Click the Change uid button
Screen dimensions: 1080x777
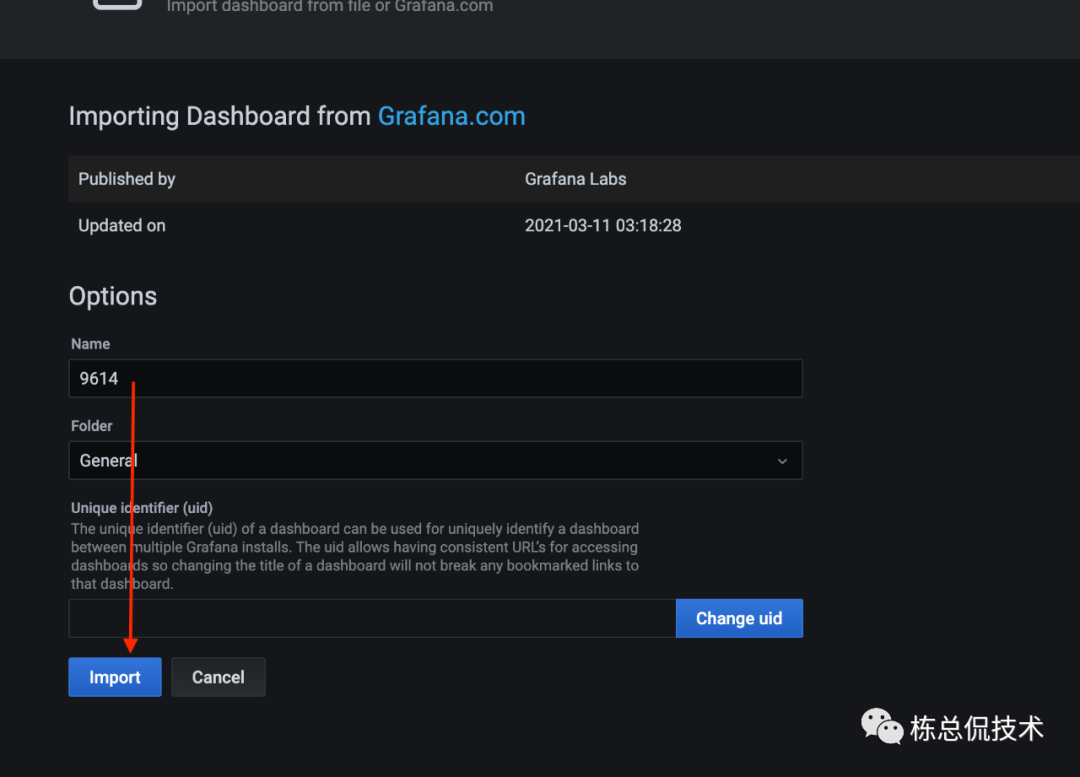739,619
